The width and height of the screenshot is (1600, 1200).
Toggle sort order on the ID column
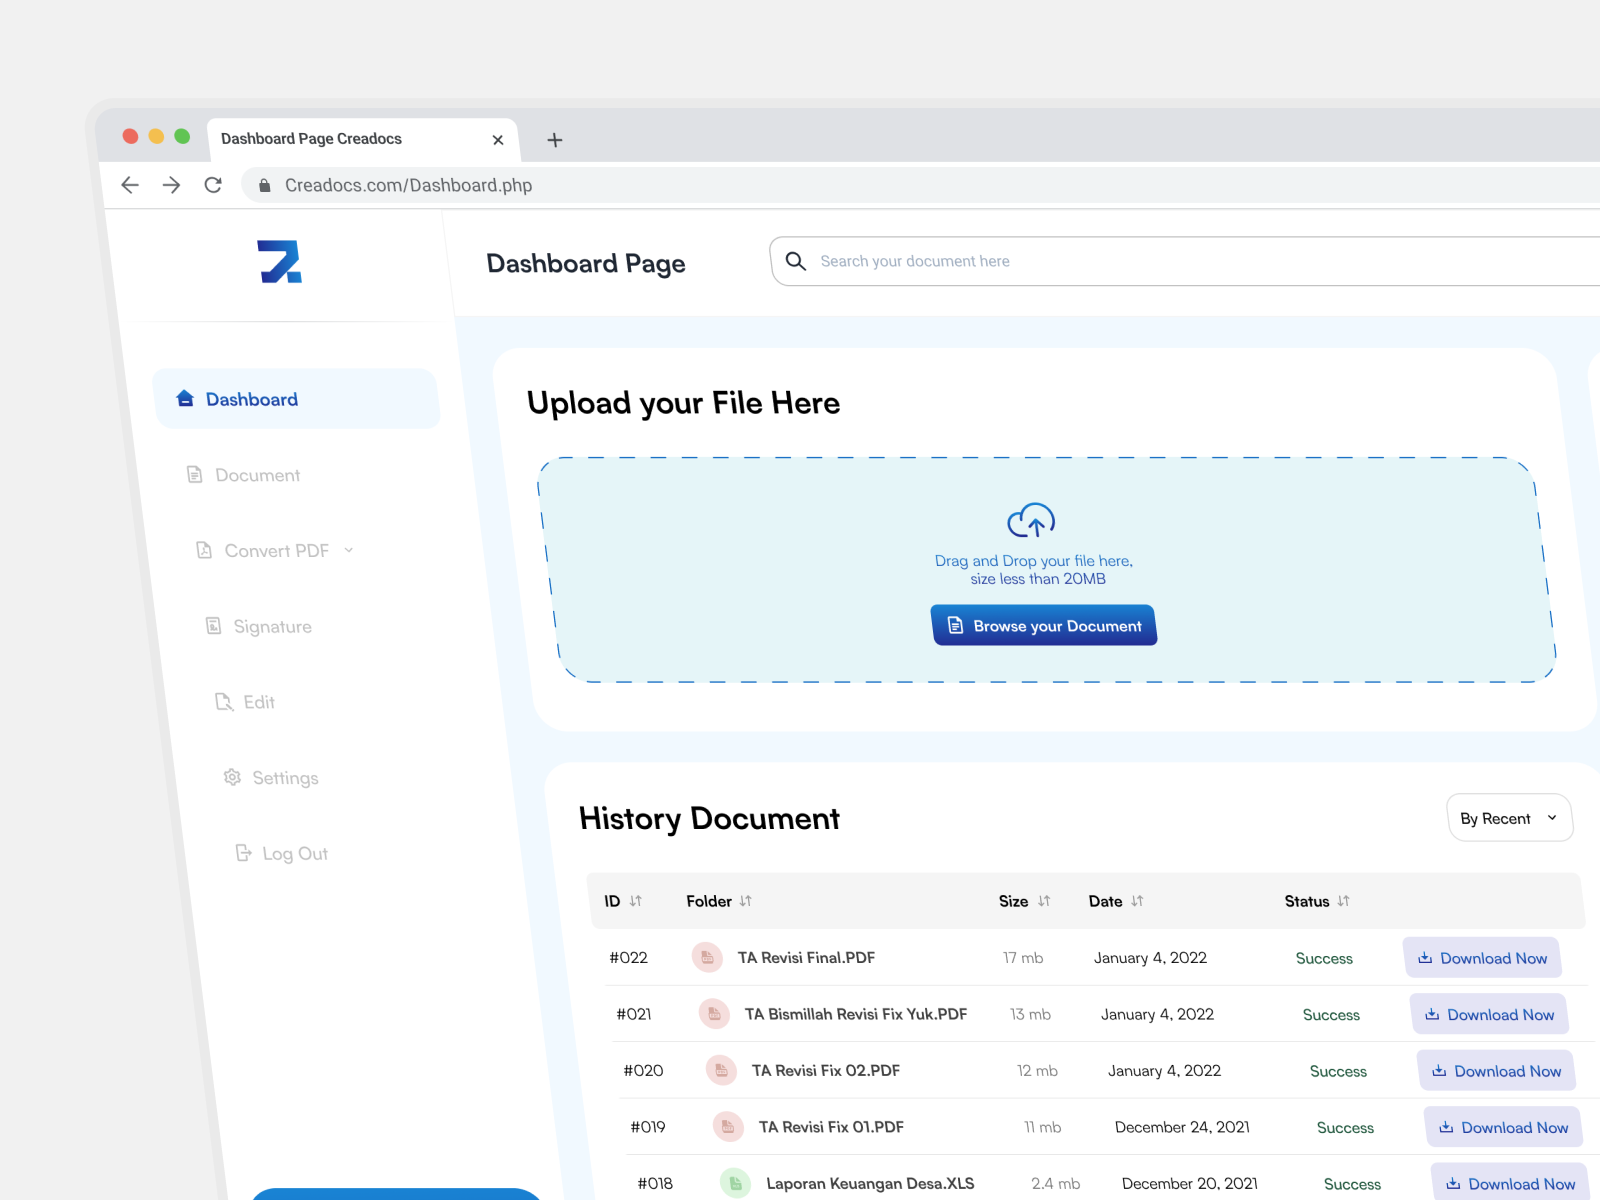[637, 900]
